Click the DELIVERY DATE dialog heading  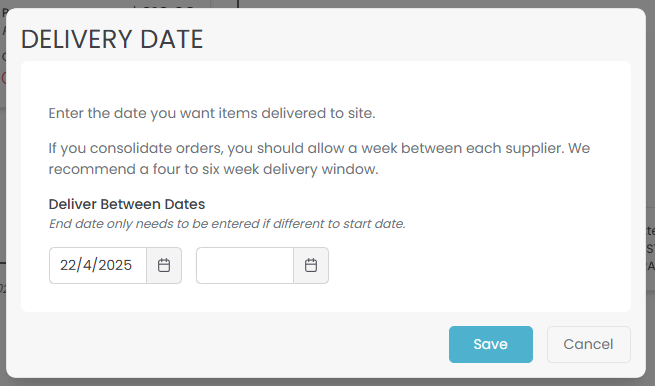tap(112, 39)
